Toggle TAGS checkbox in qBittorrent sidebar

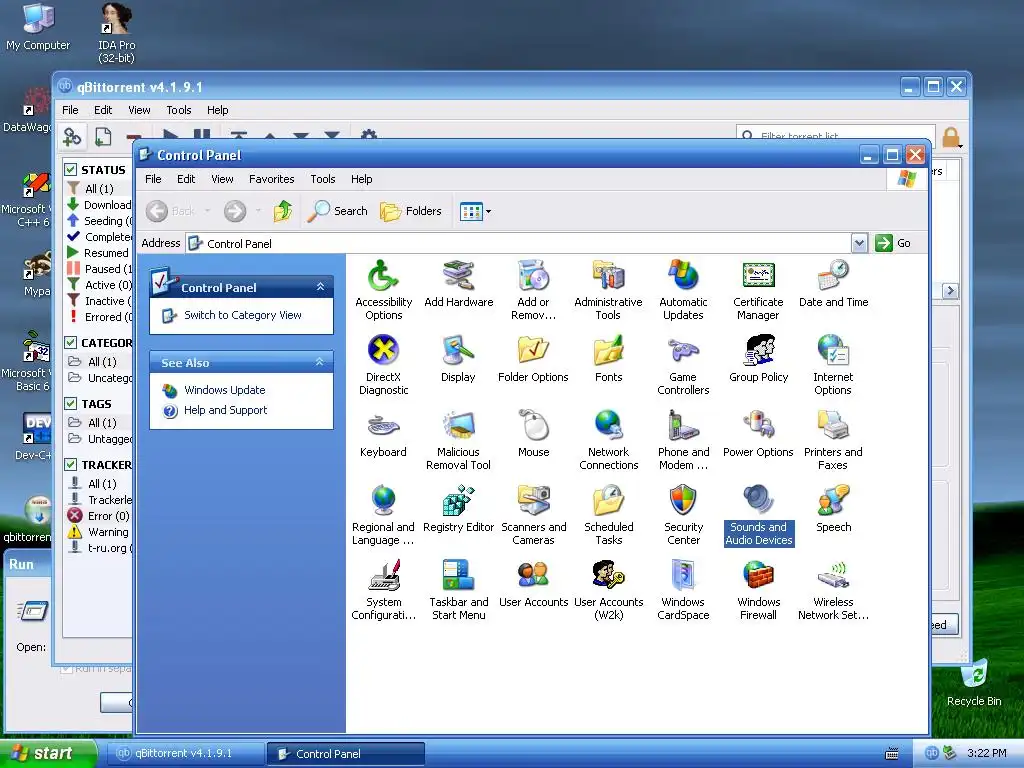(x=71, y=404)
